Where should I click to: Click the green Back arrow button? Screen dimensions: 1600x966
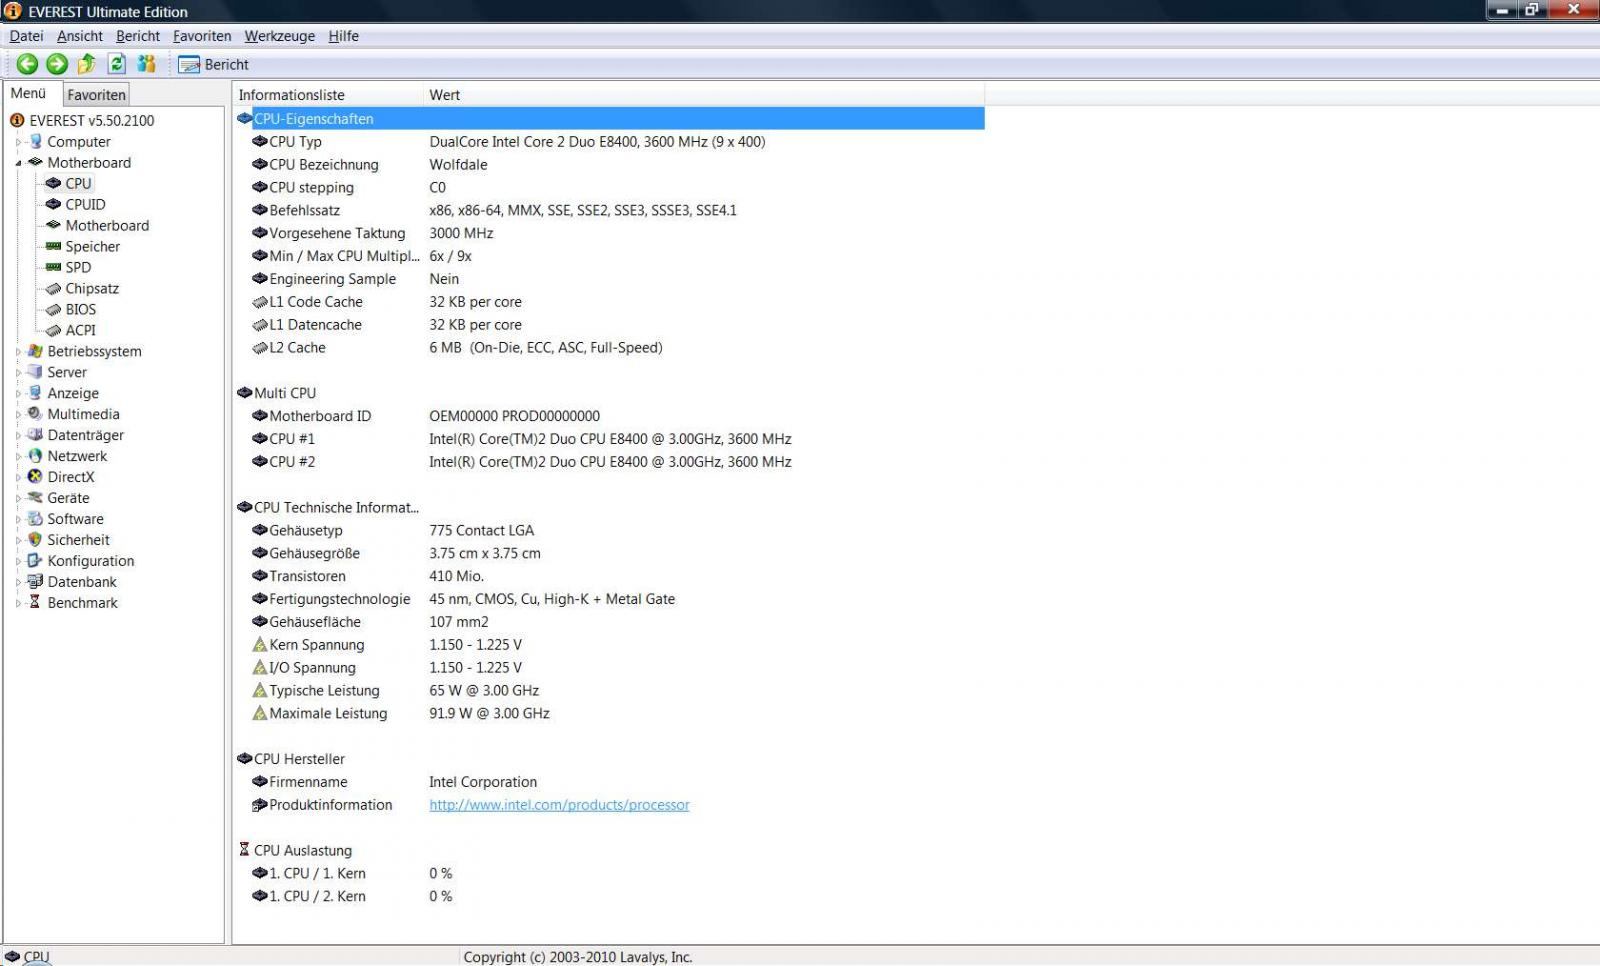(x=27, y=64)
